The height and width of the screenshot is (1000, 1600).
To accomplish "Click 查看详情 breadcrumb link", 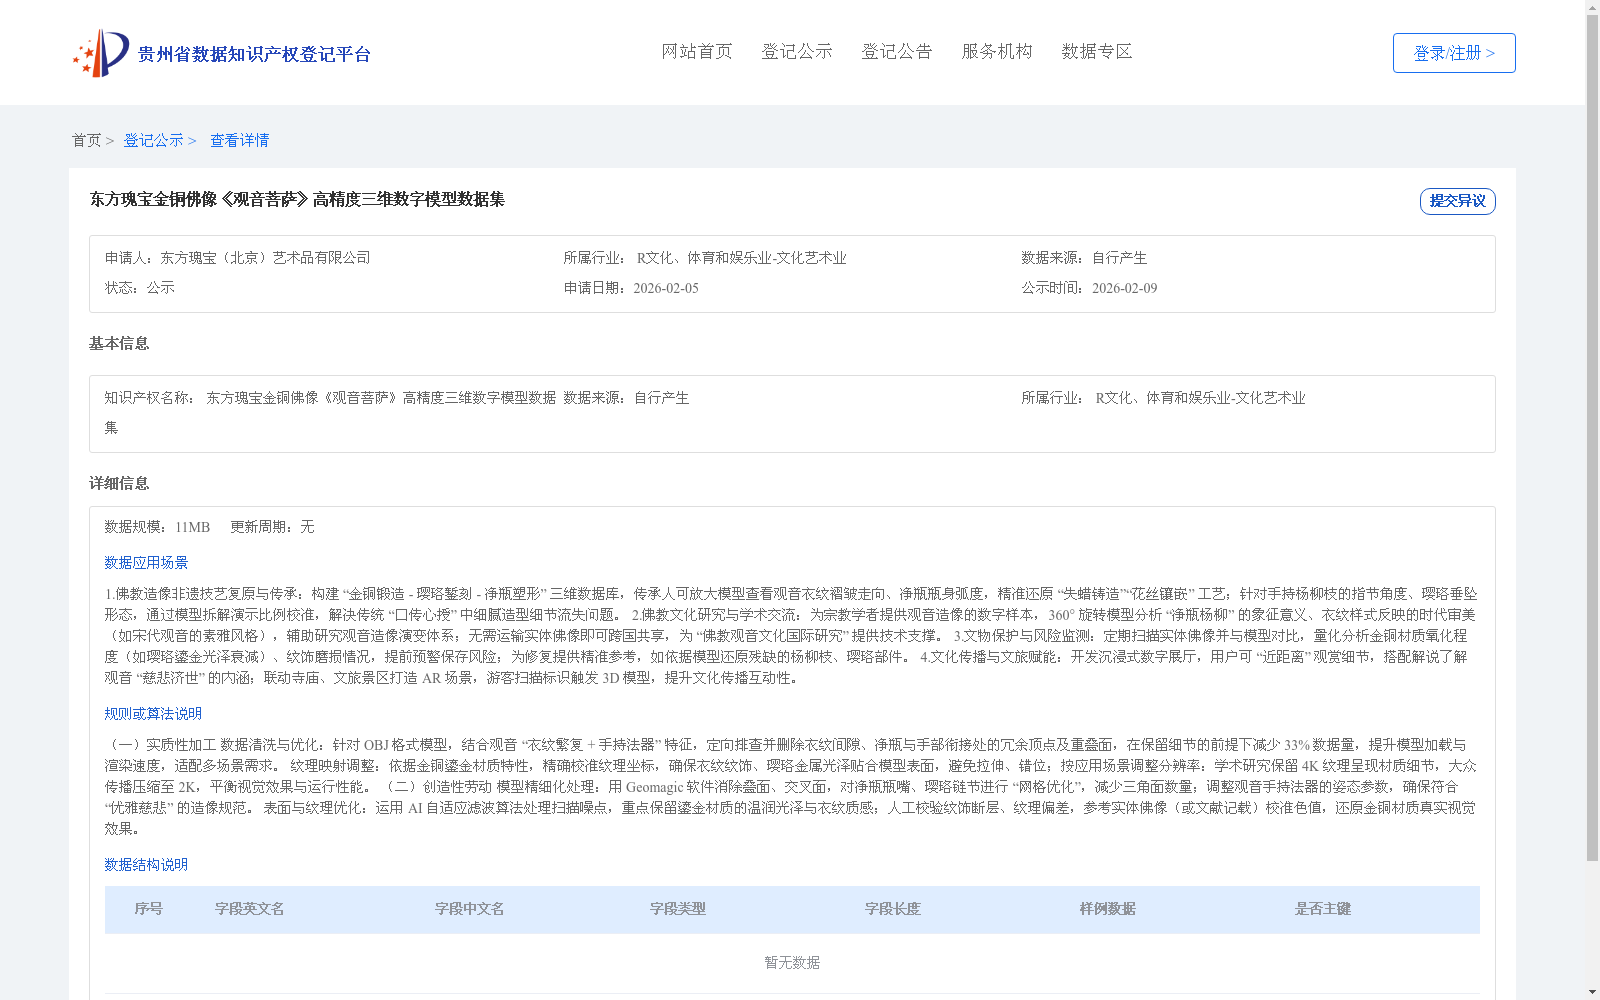I will coord(239,140).
